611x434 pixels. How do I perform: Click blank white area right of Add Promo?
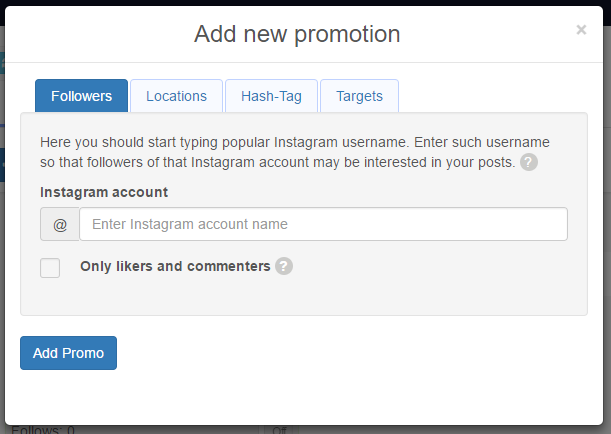351,353
